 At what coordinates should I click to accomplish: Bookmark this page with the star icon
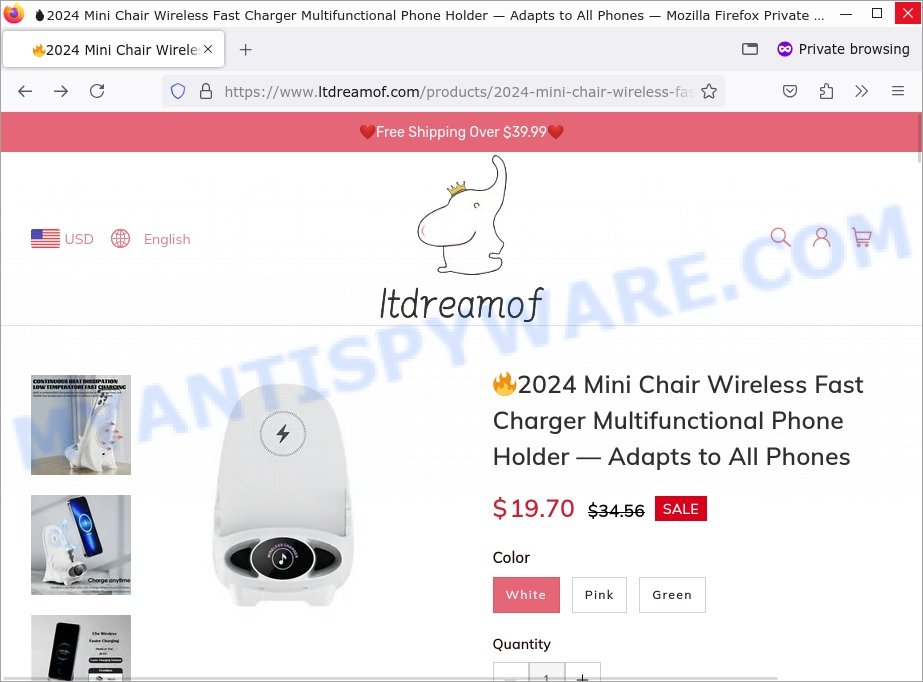tap(709, 91)
